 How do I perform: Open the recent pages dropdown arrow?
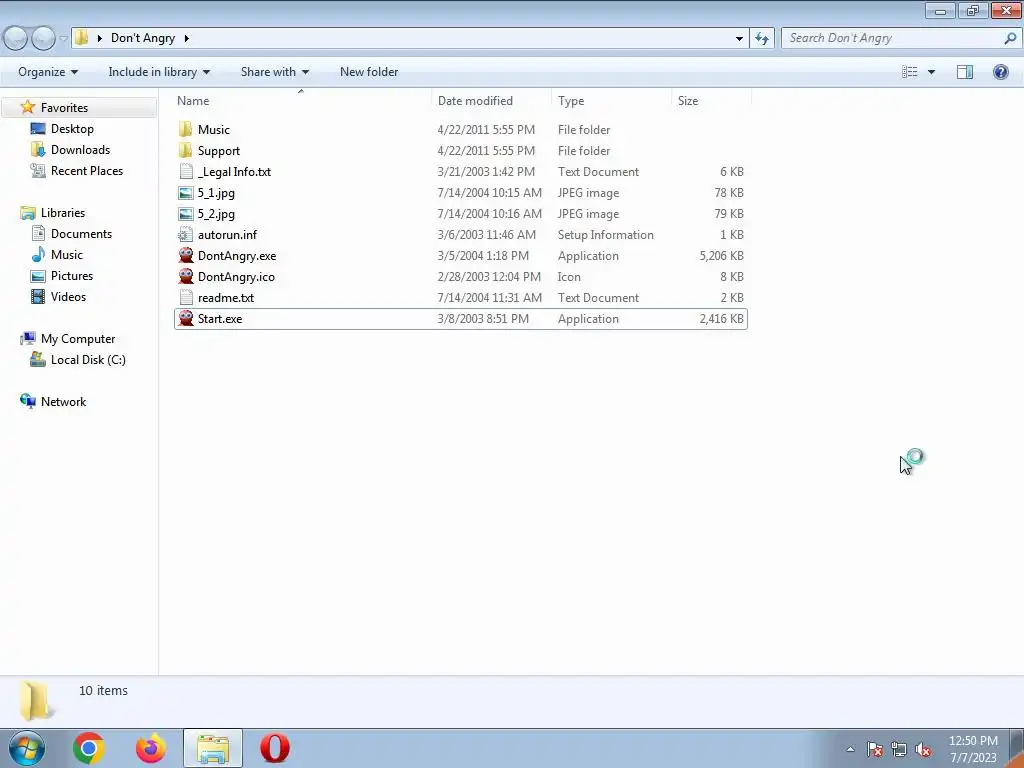click(x=63, y=39)
